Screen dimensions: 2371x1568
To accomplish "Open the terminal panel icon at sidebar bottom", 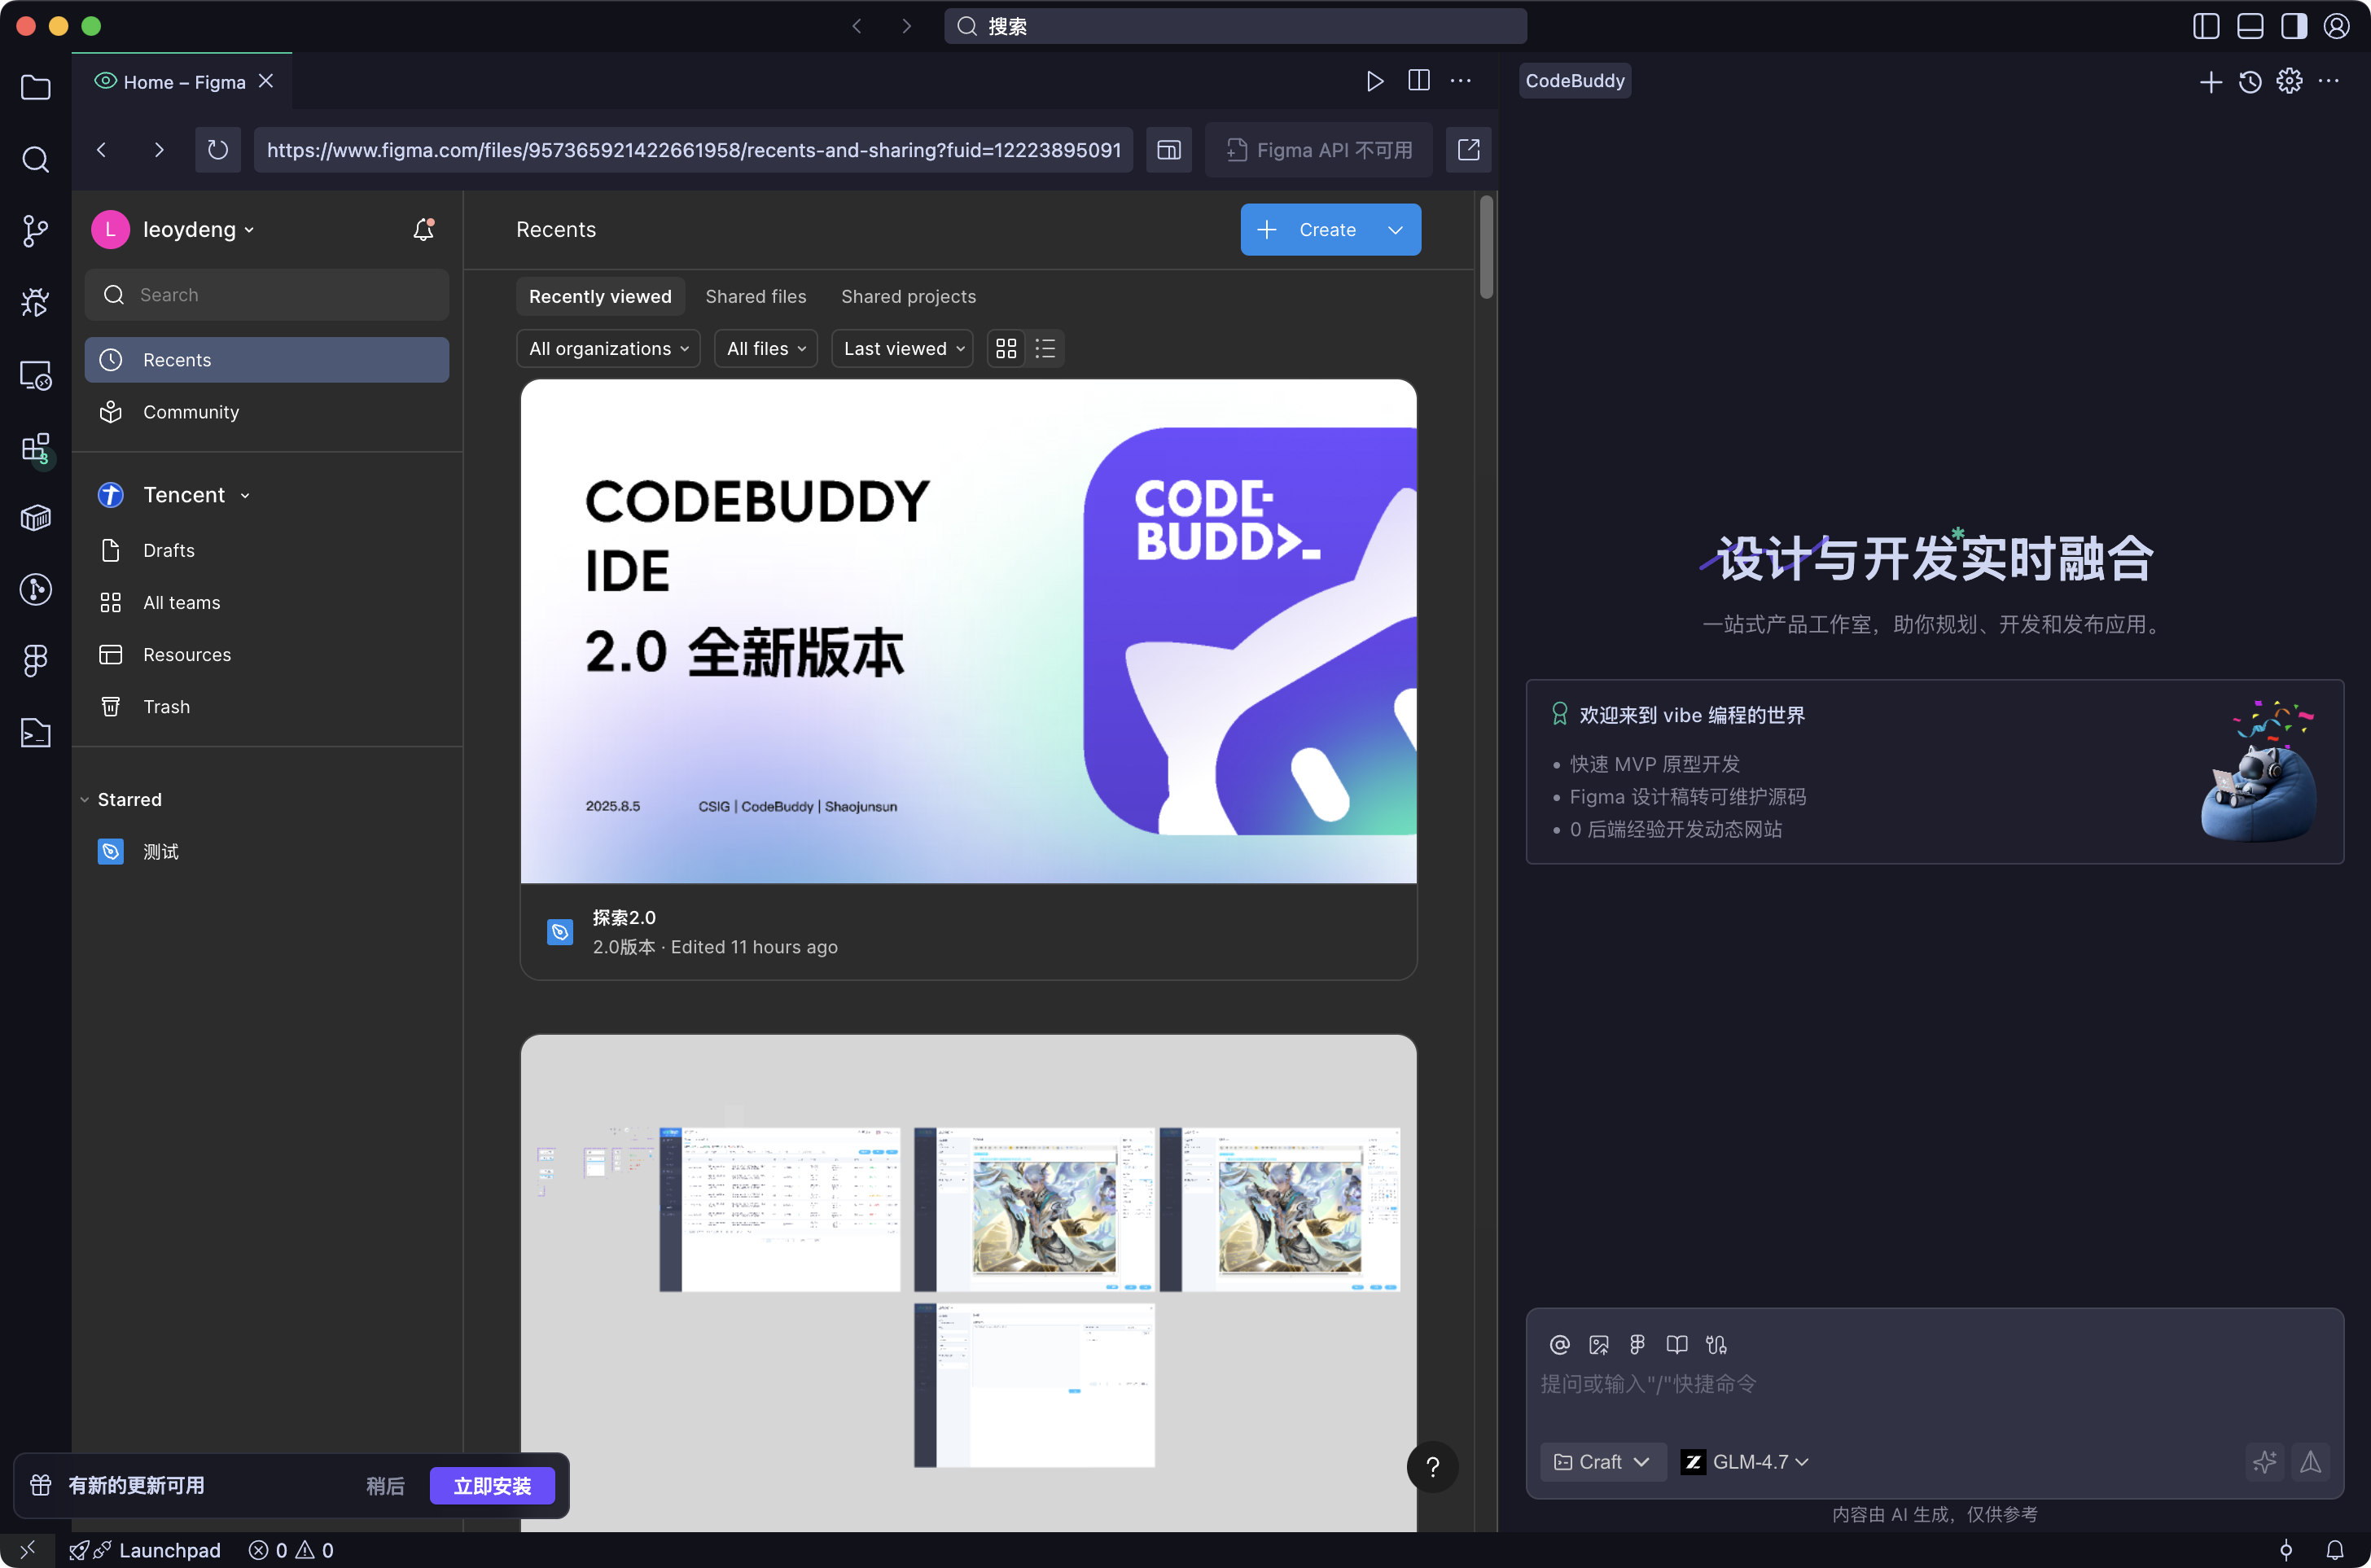I will coord(35,733).
